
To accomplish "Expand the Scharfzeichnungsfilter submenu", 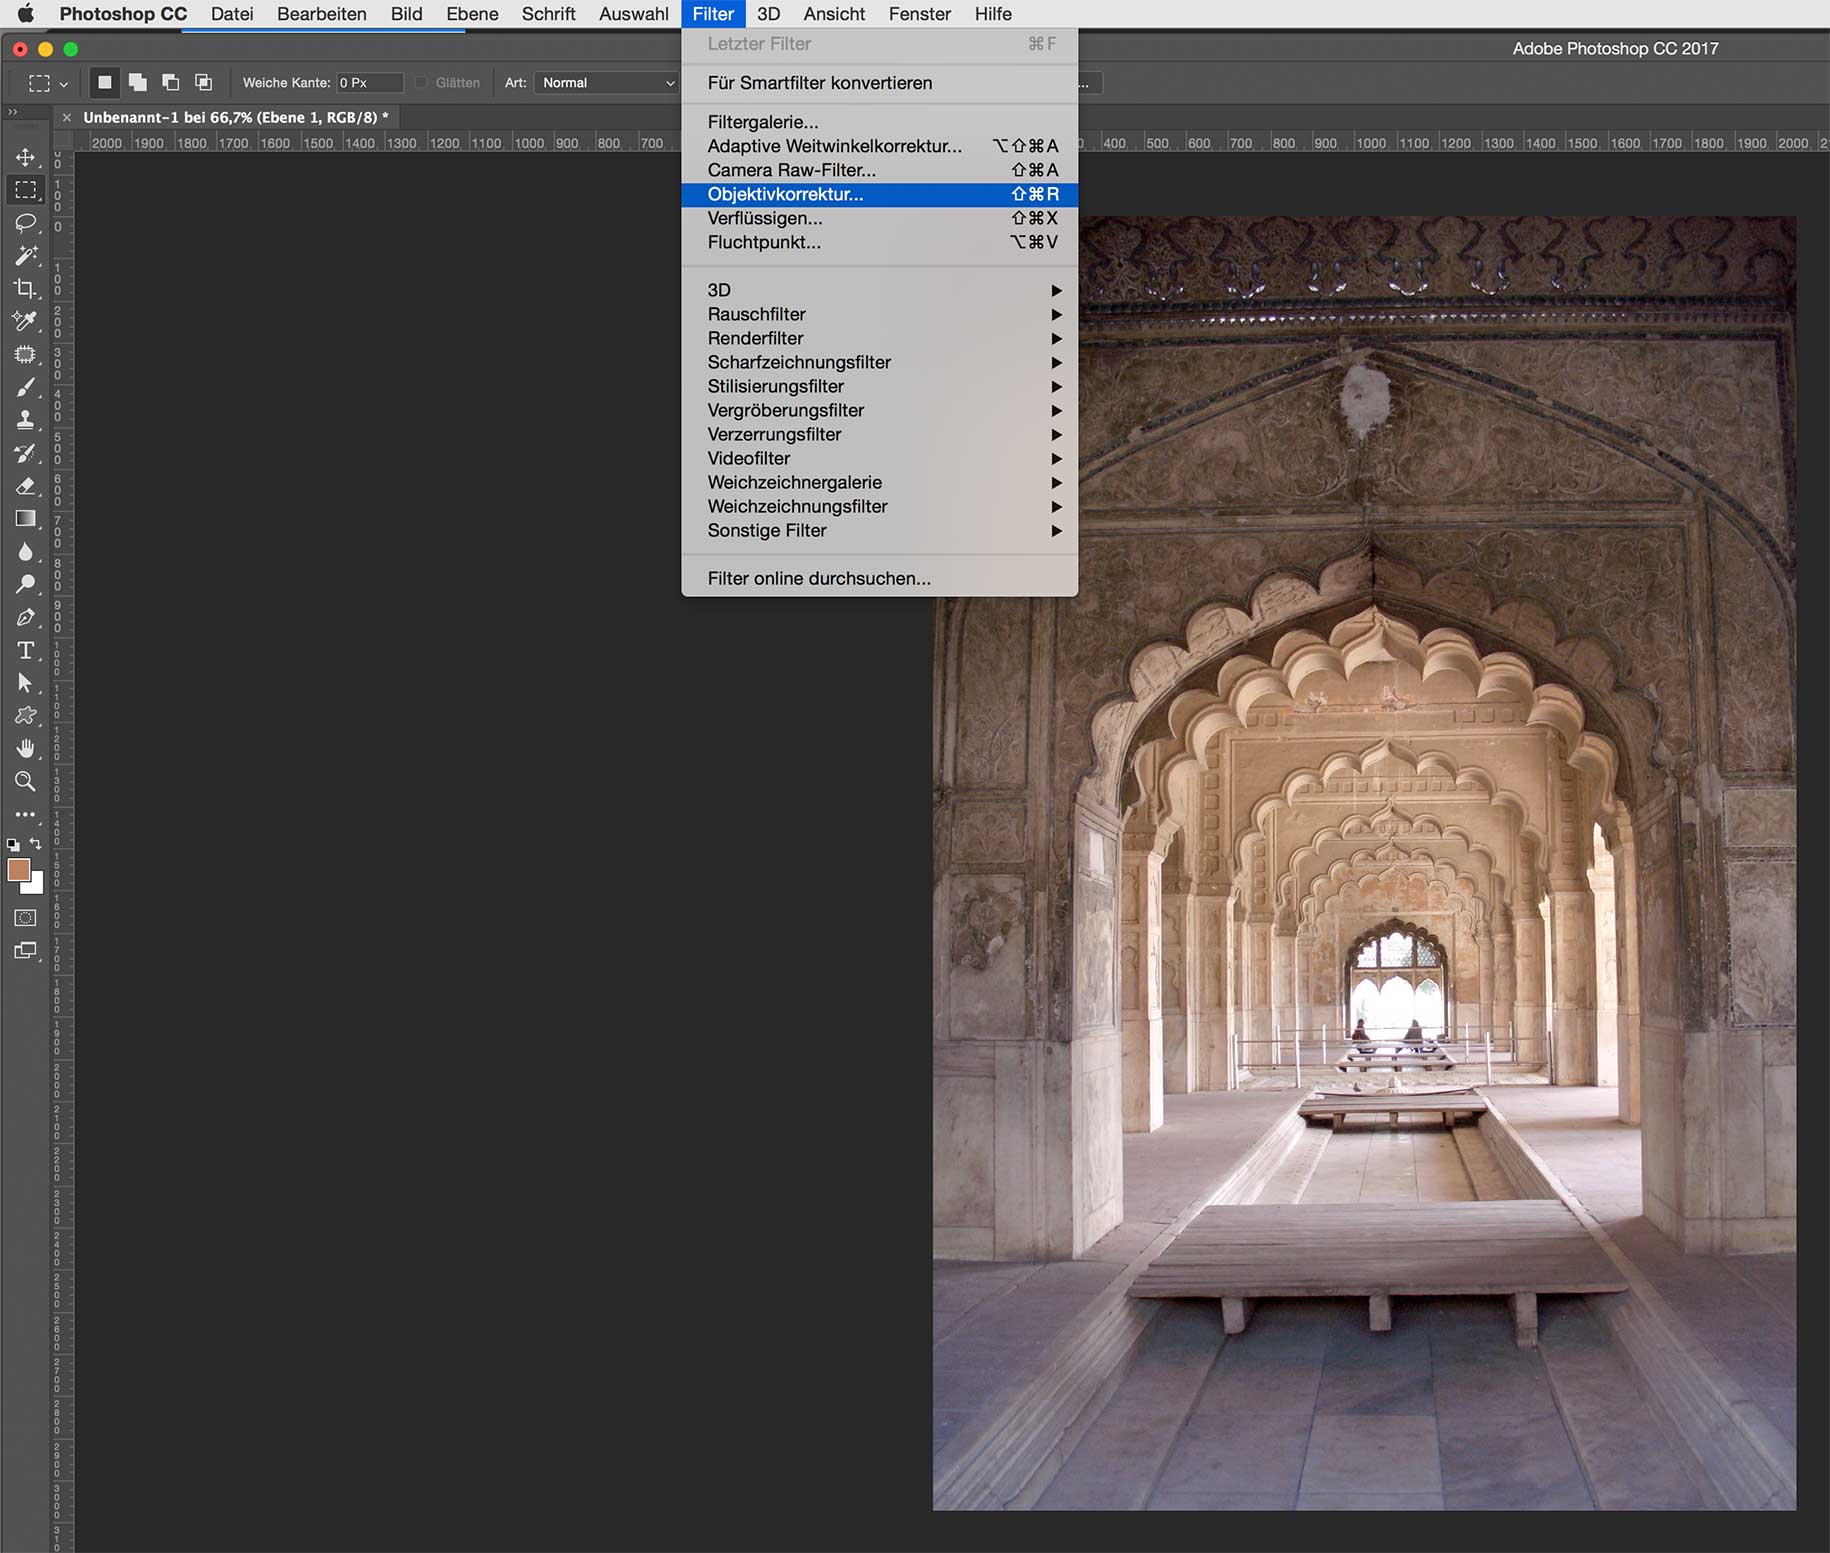I will tap(879, 362).
